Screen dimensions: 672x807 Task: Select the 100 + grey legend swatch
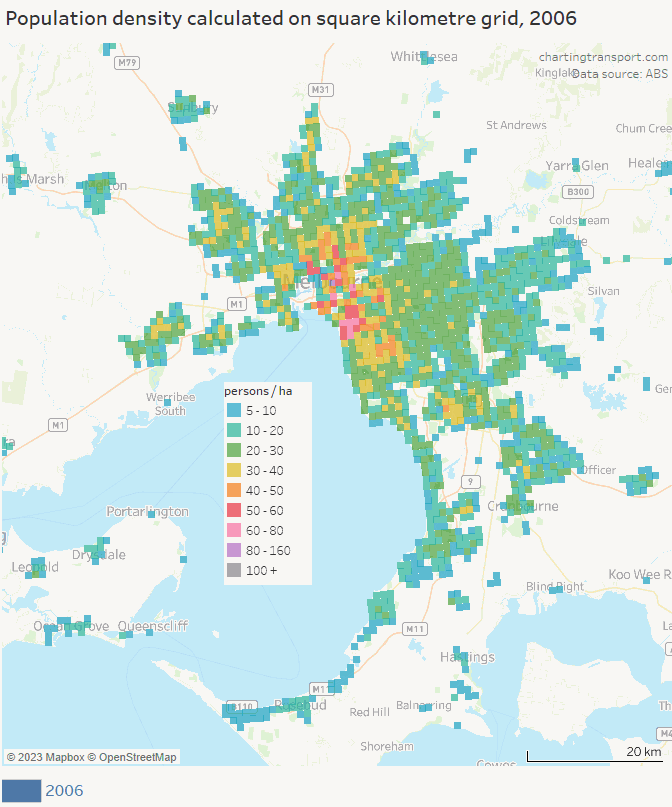point(233,570)
